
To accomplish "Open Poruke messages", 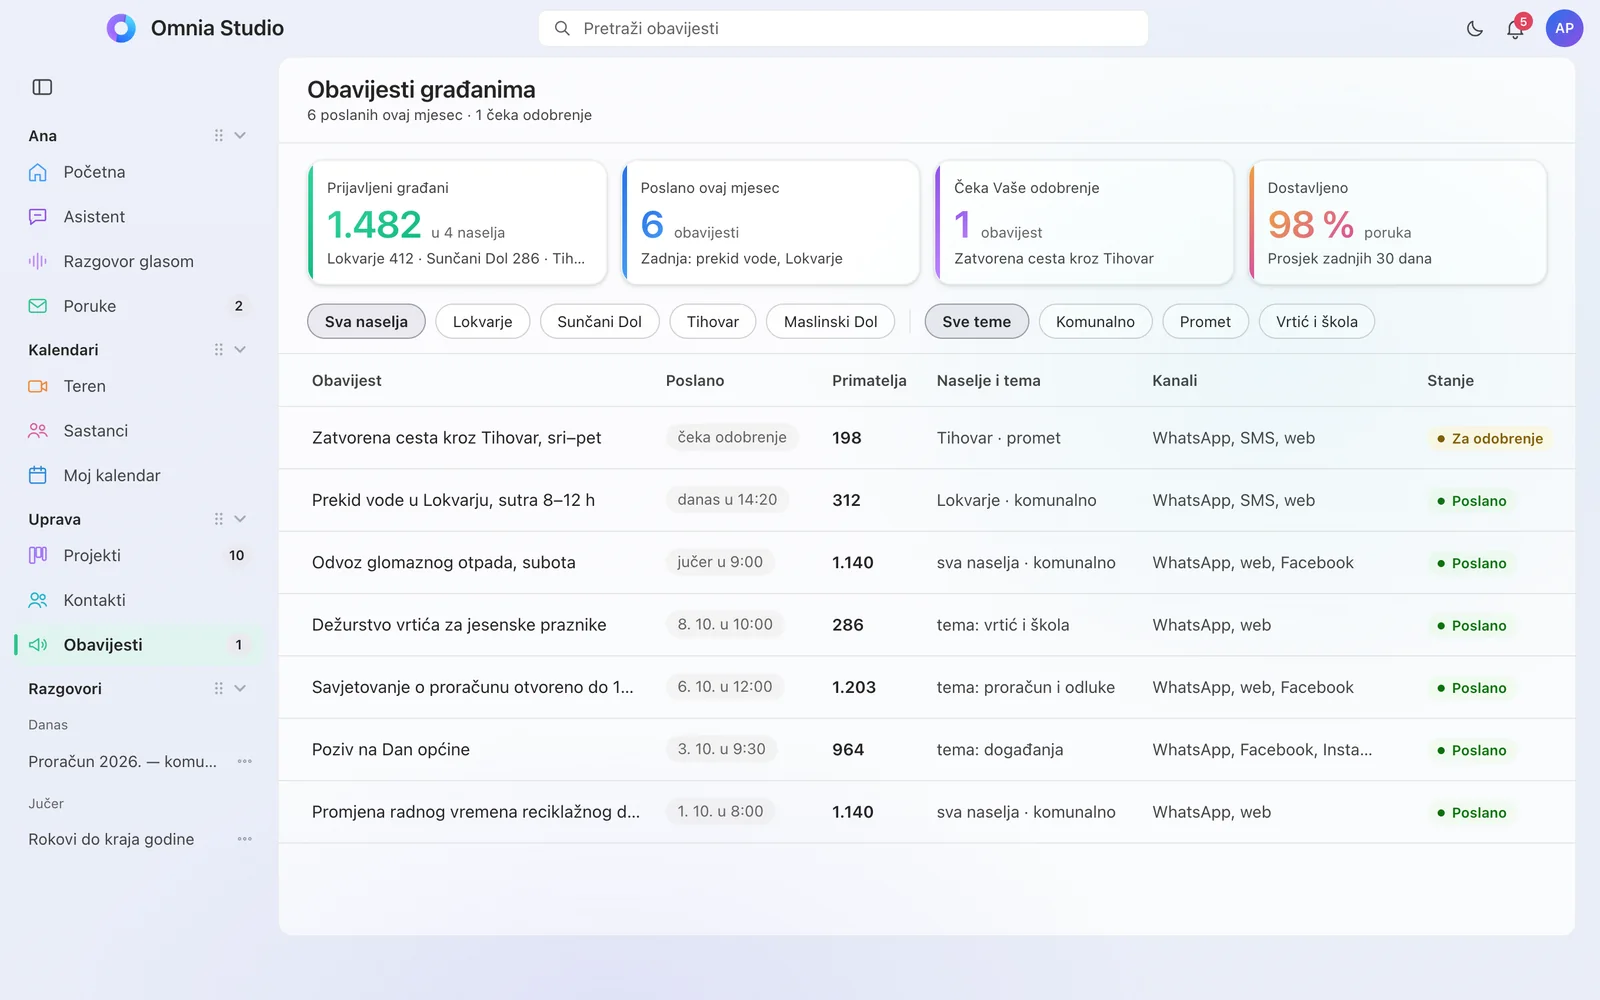I will (137, 306).
